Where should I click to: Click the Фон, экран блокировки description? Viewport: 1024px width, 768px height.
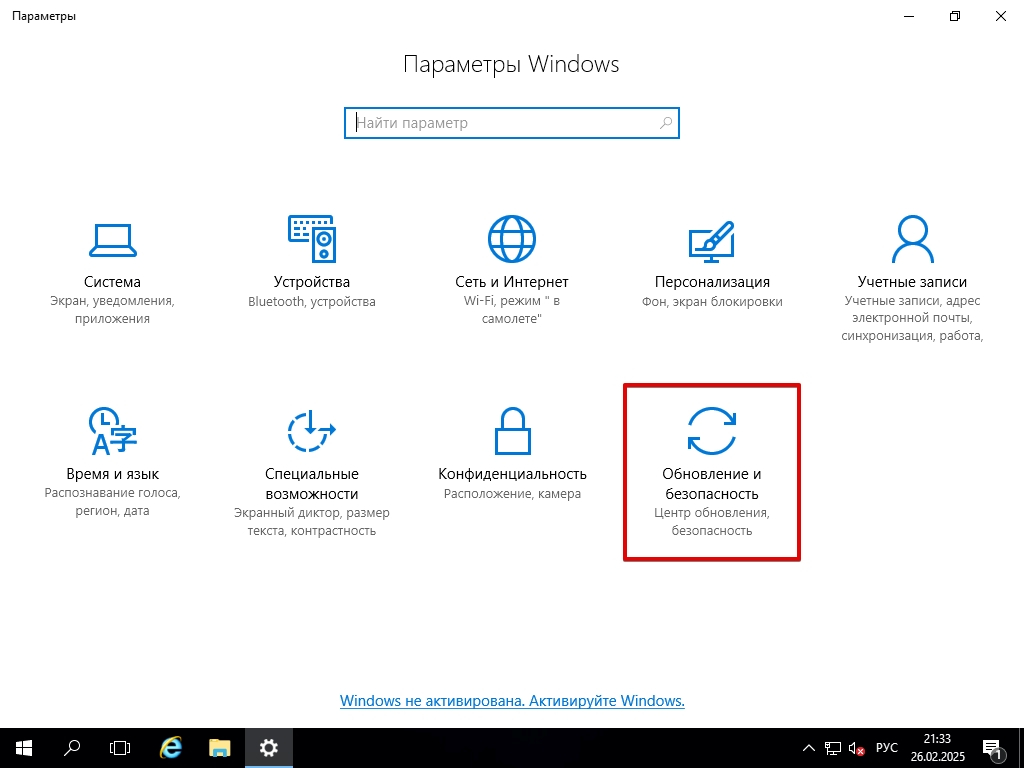coord(712,301)
